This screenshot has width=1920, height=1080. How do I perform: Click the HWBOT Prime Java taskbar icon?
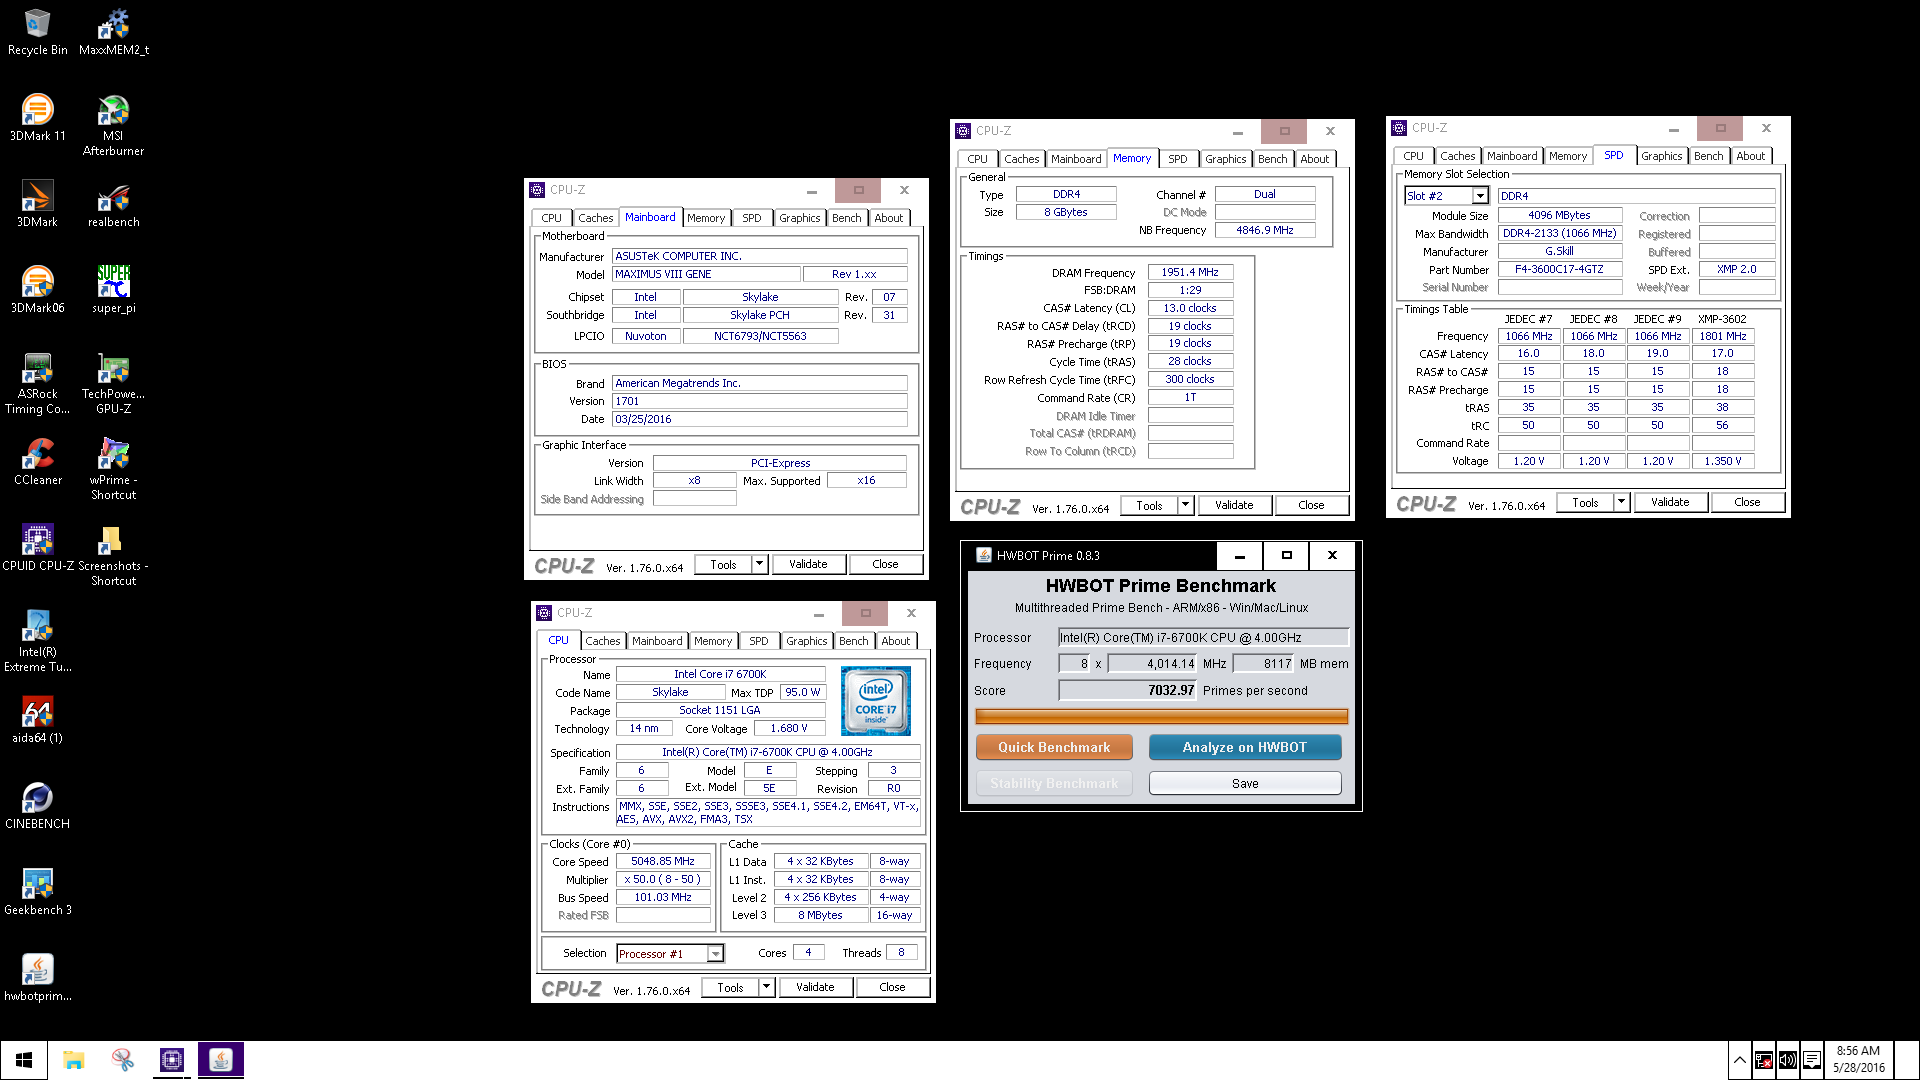(221, 1060)
